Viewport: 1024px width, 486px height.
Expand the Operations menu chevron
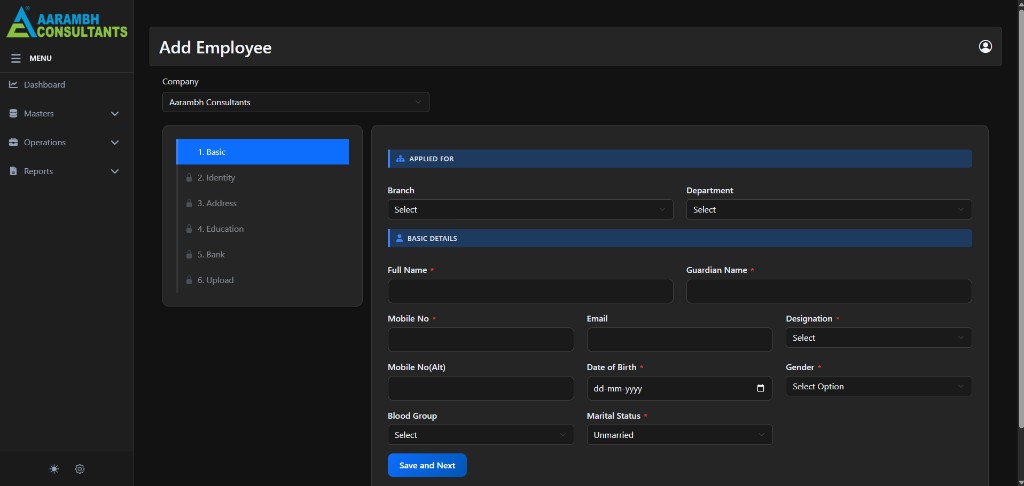coord(115,142)
